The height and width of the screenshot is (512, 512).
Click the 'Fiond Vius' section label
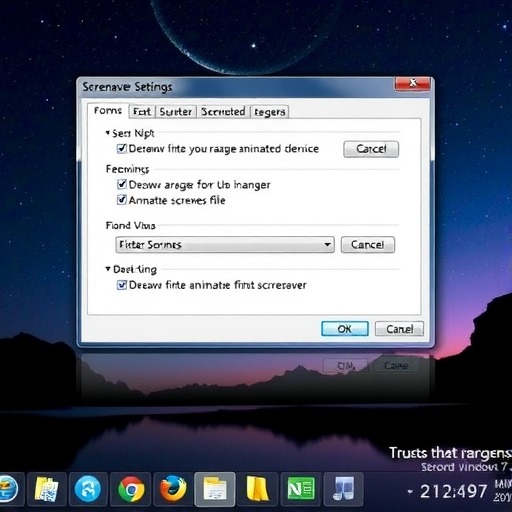point(130,225)
